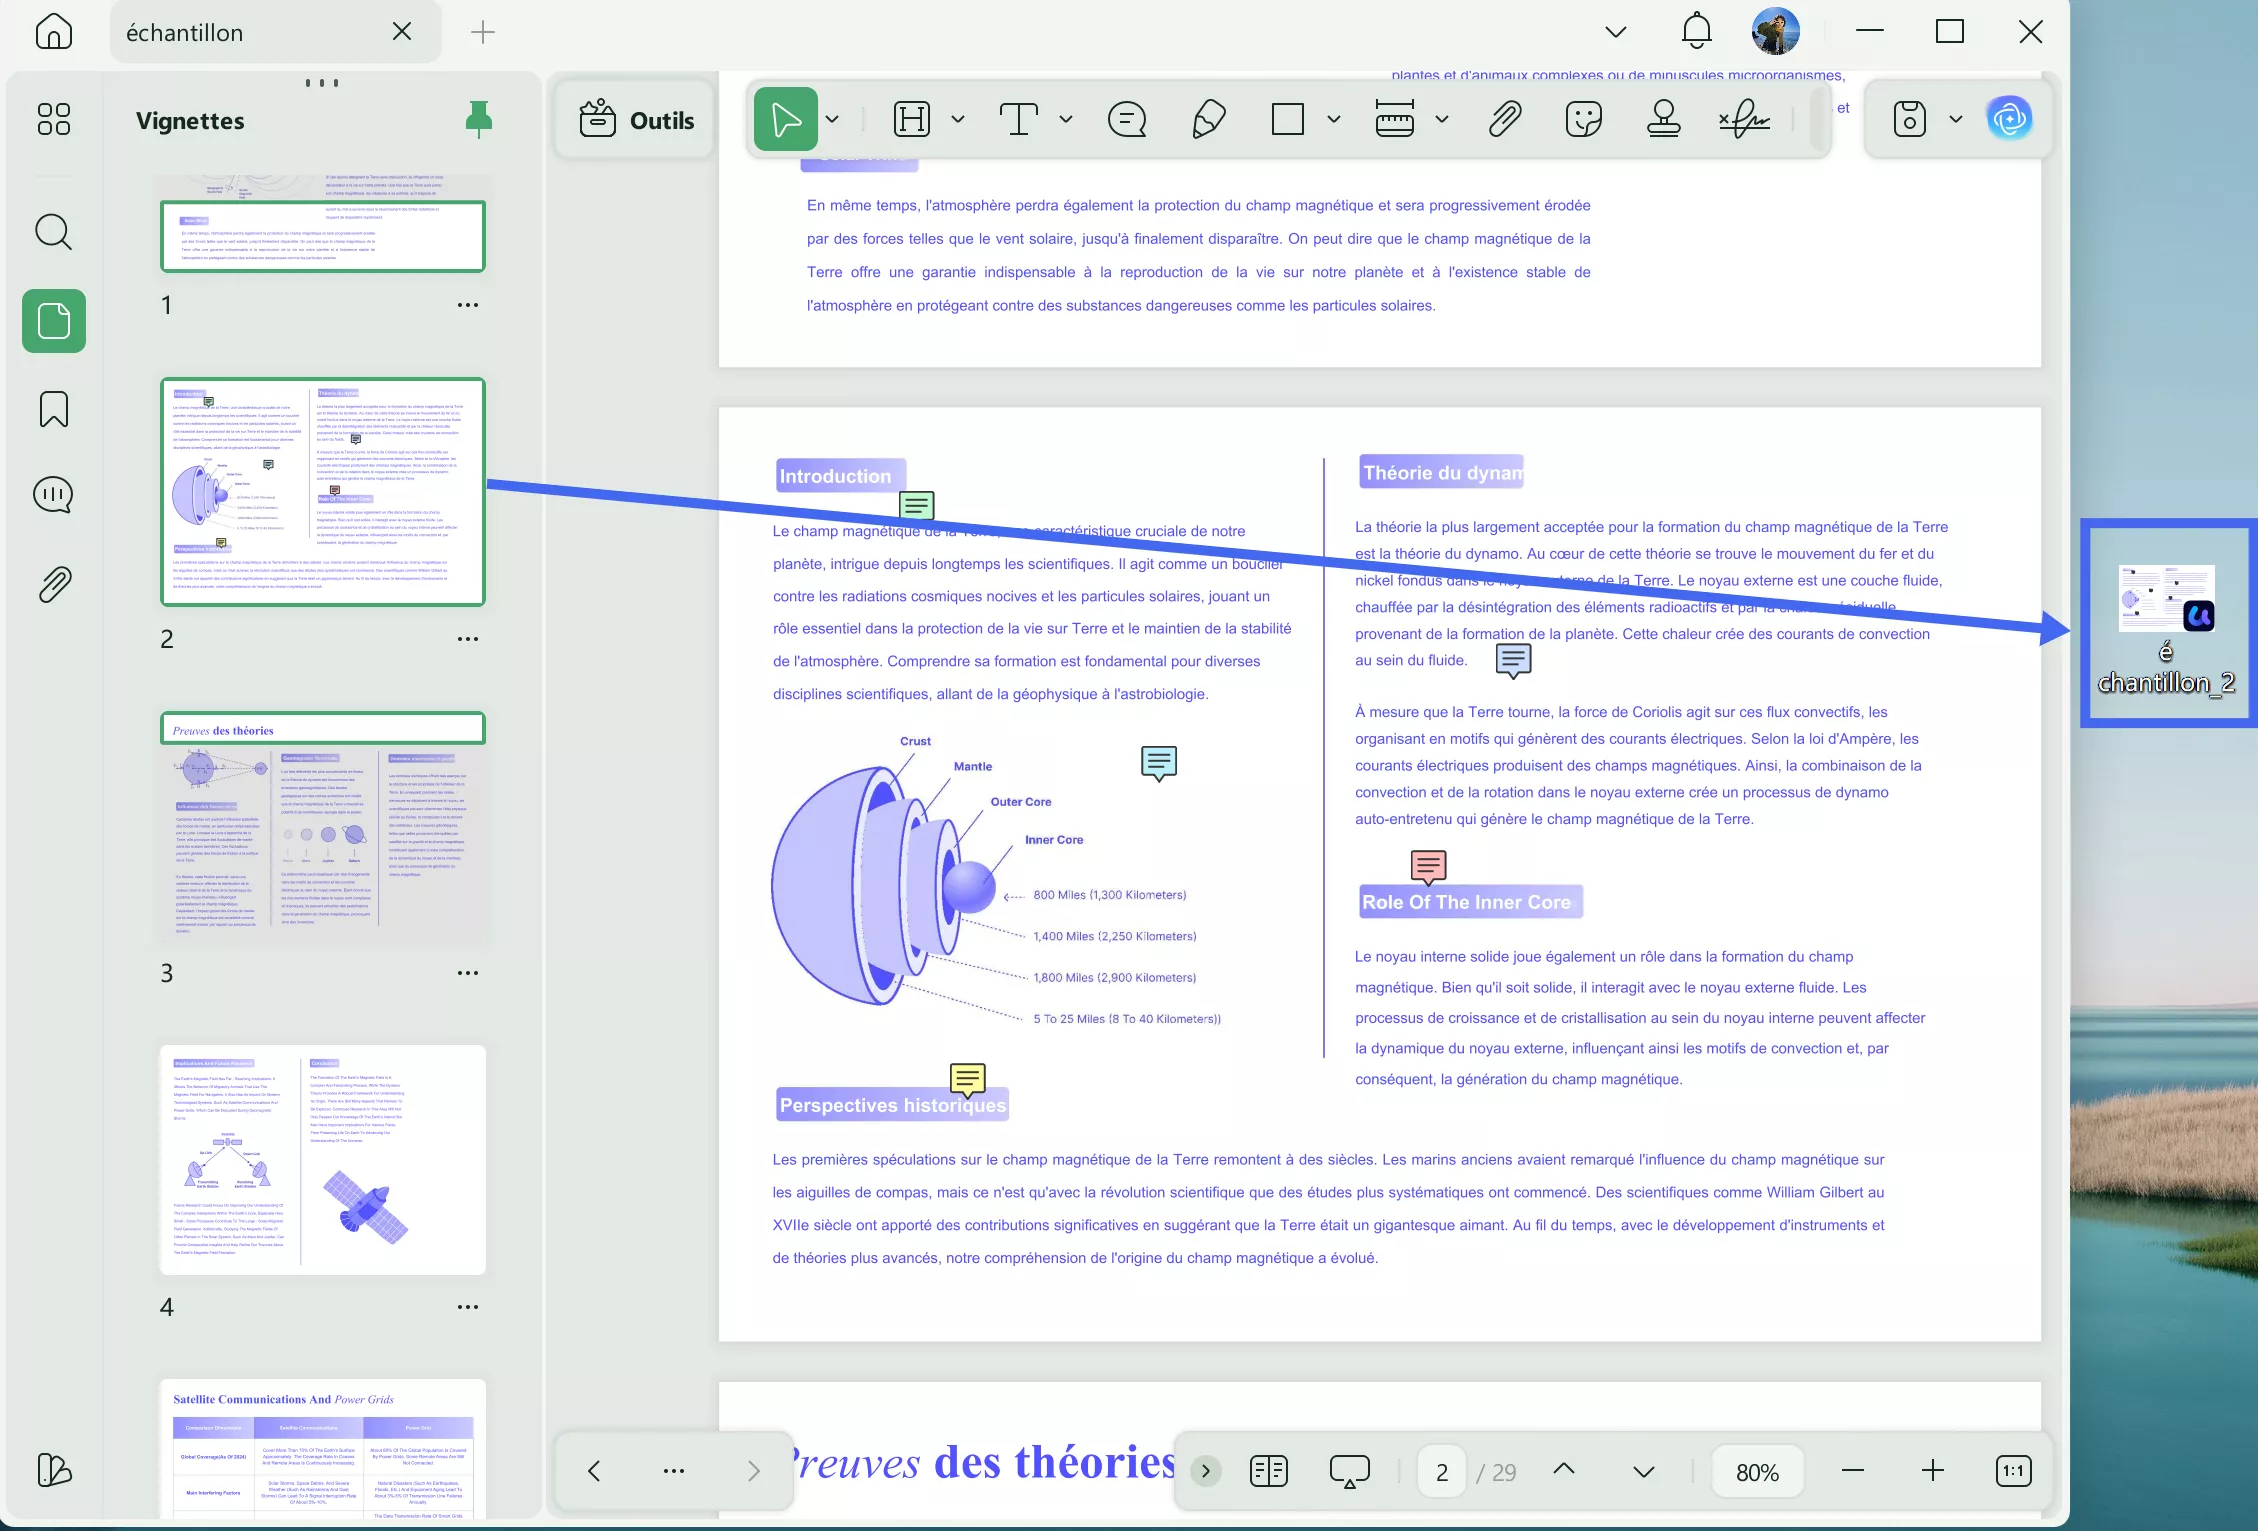Open bottom navigation more options dots
This screenshot has width=2258, height=1531.
(674, 1471)
